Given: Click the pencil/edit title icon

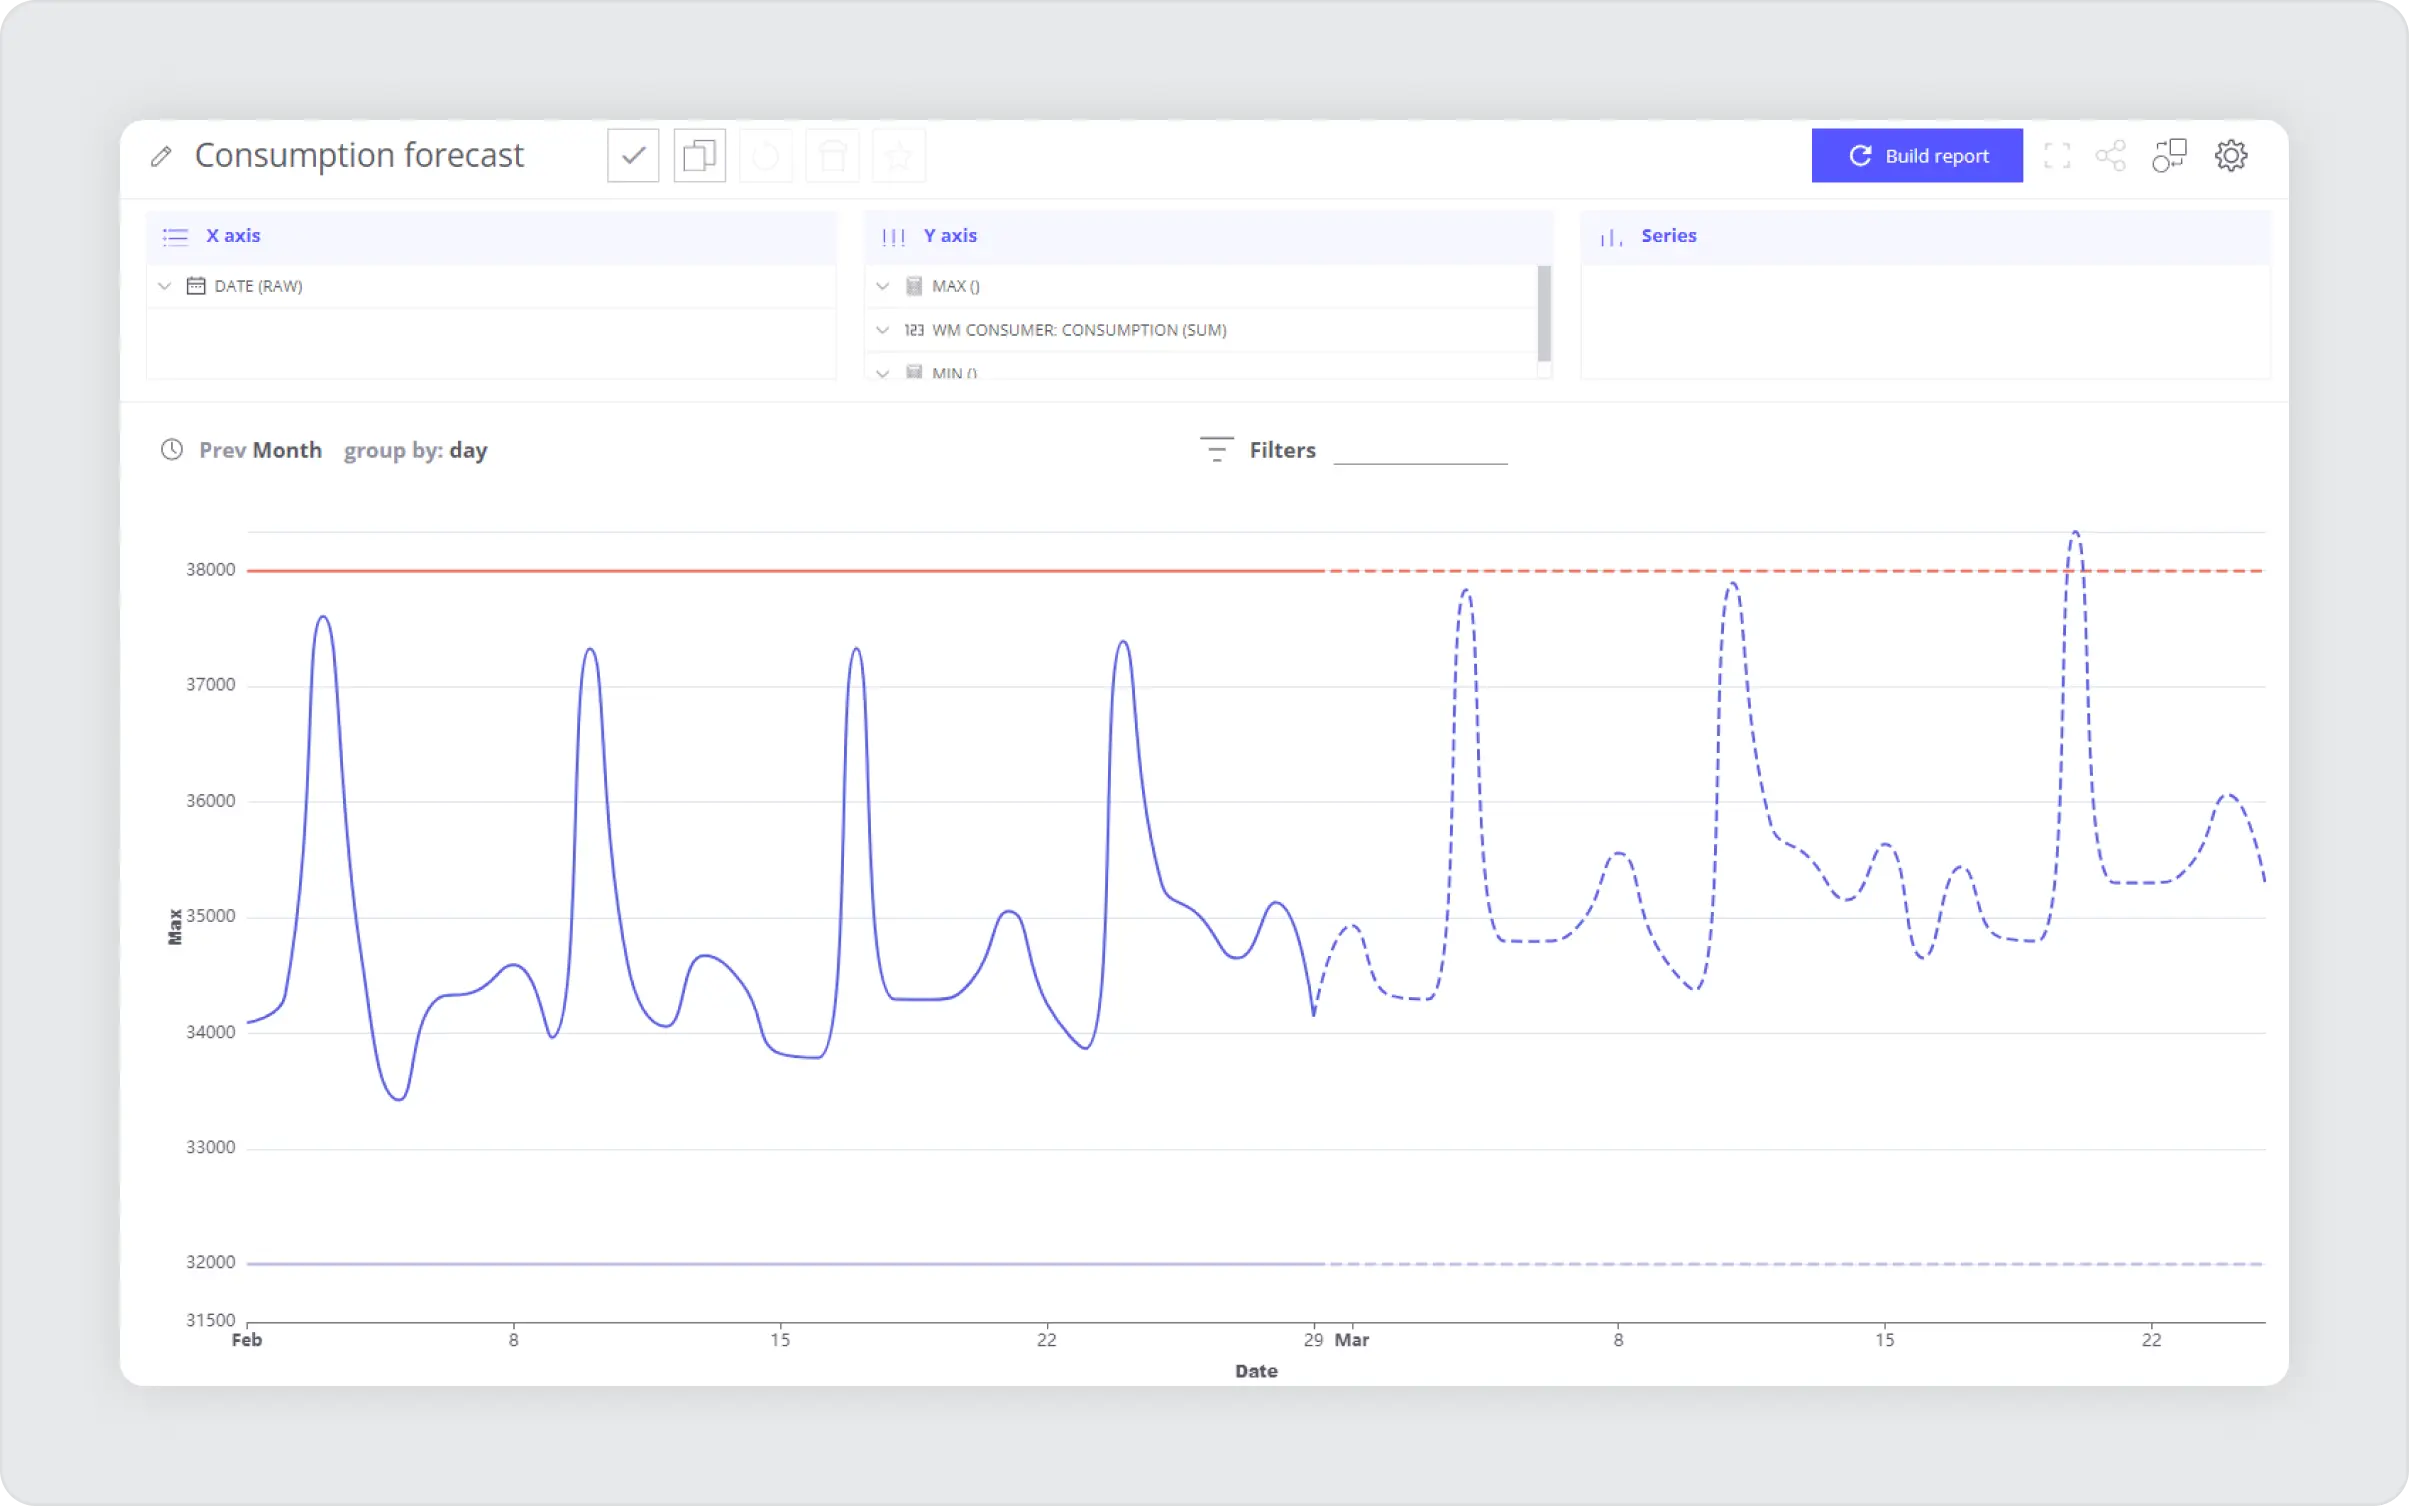Looking at the screenshot, I should point(163,154).
